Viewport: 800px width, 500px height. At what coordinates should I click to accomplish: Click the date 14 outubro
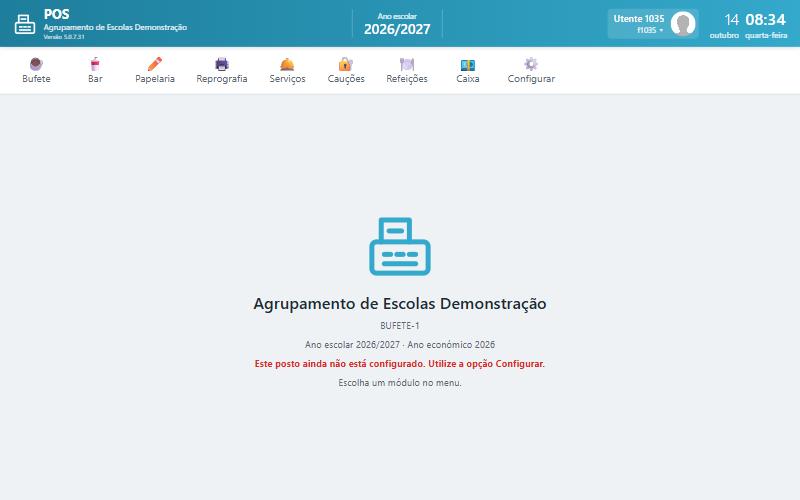coord(724,26)
